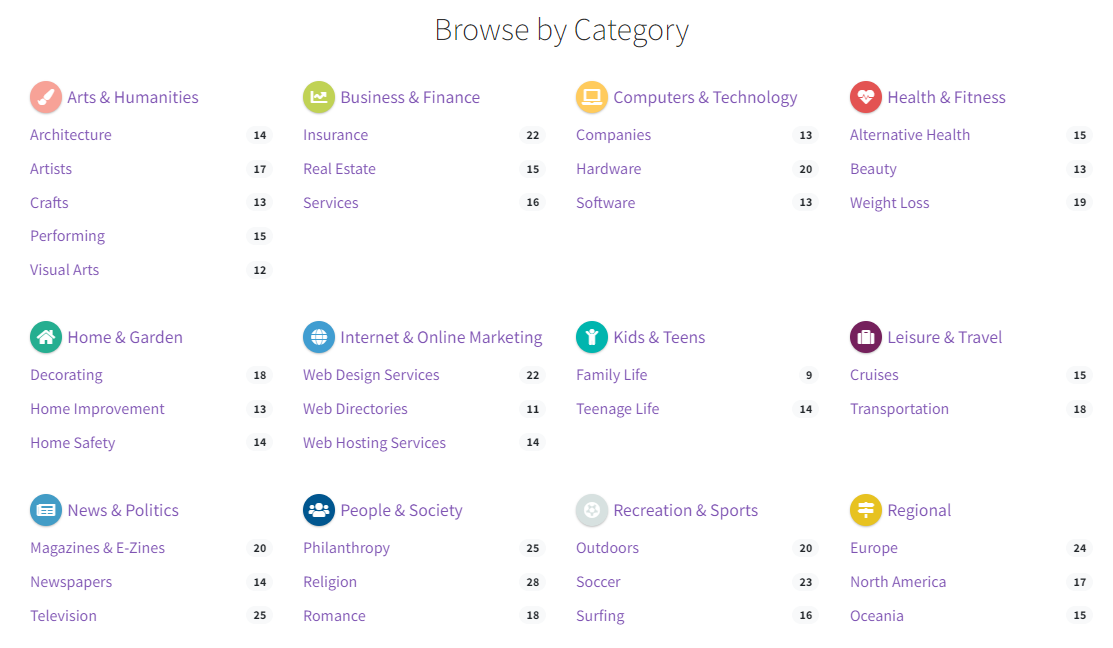The width and height of the screenshot is (1113, 648).
Task: Click the Arts & Humanities pencil icon
Action: tap(45, 97)
